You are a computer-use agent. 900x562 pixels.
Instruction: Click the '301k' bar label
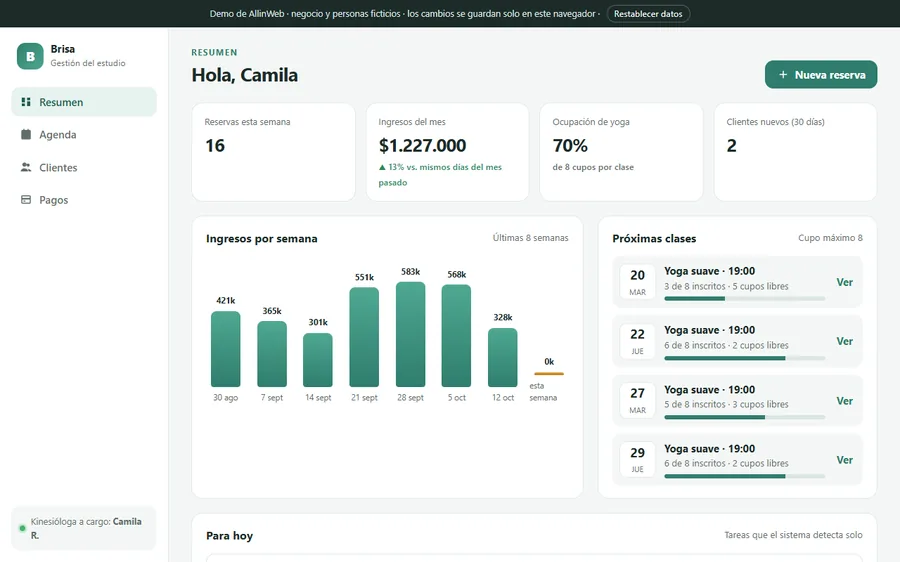tap(318, 322)
